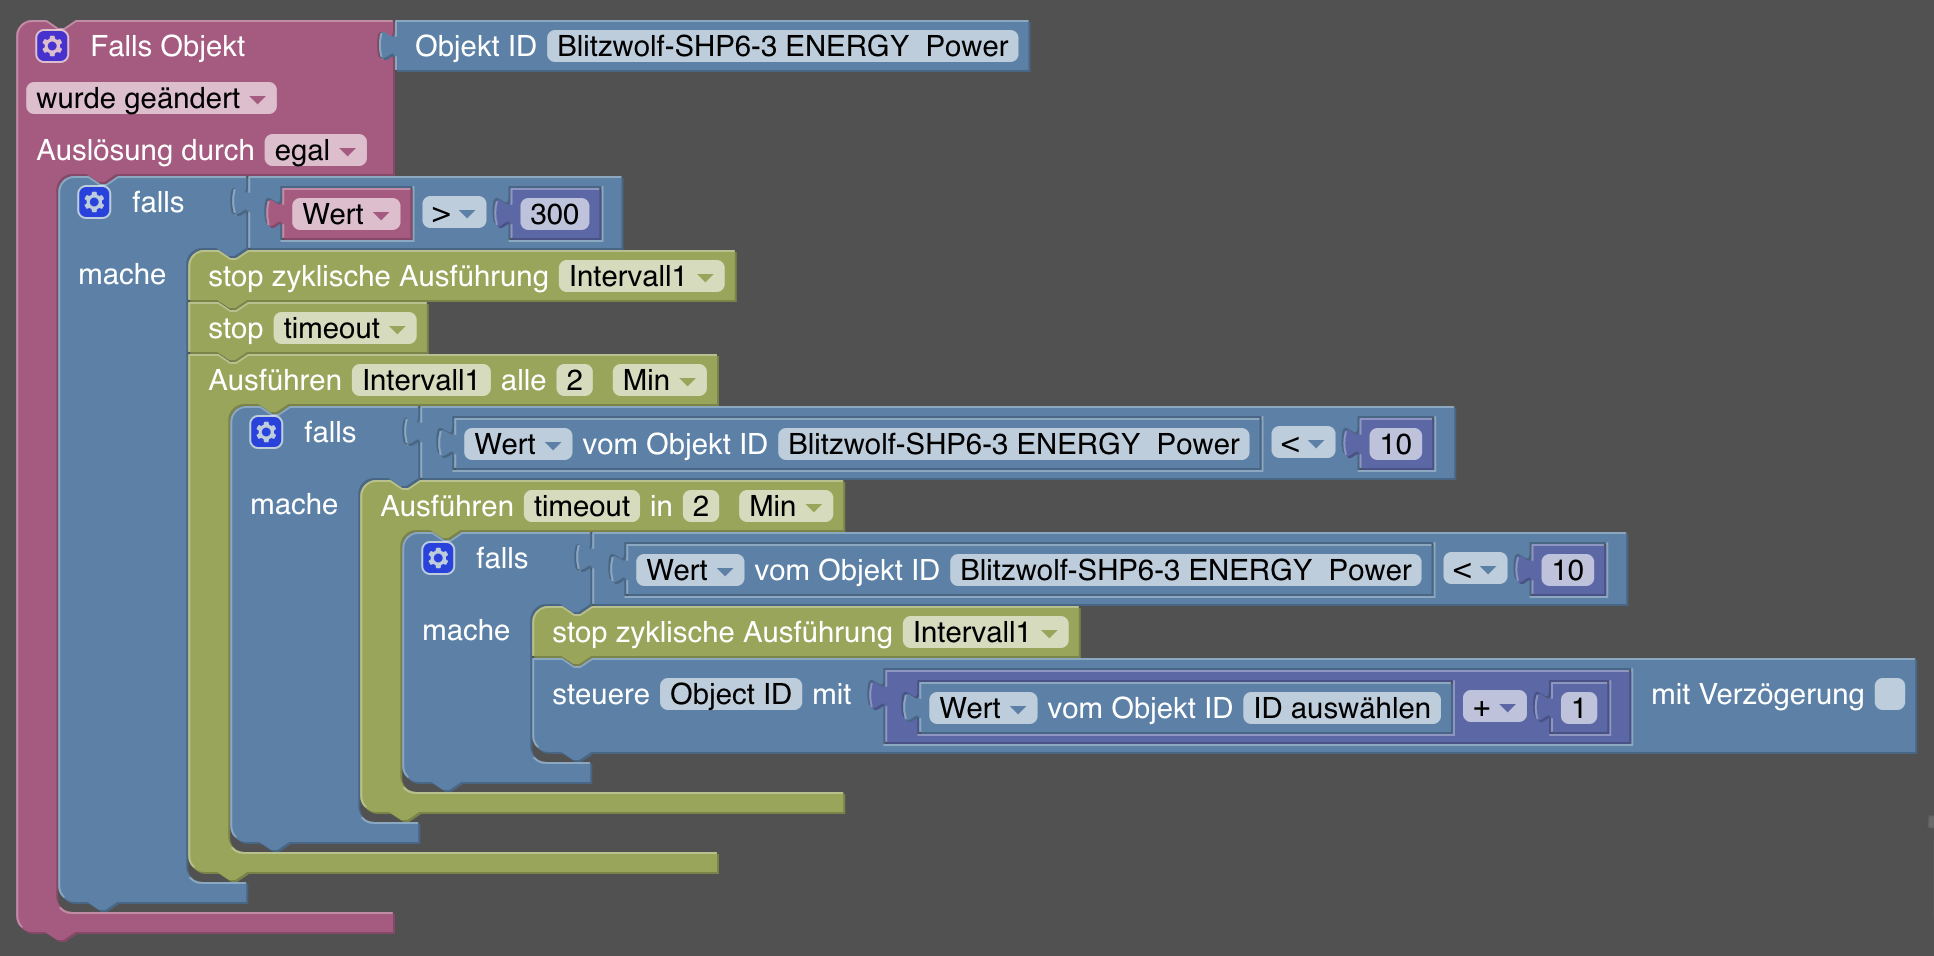Open the Wert dropdown in the red block
Viewport: 1934px width, 956px height.
[x=346, y=214]
